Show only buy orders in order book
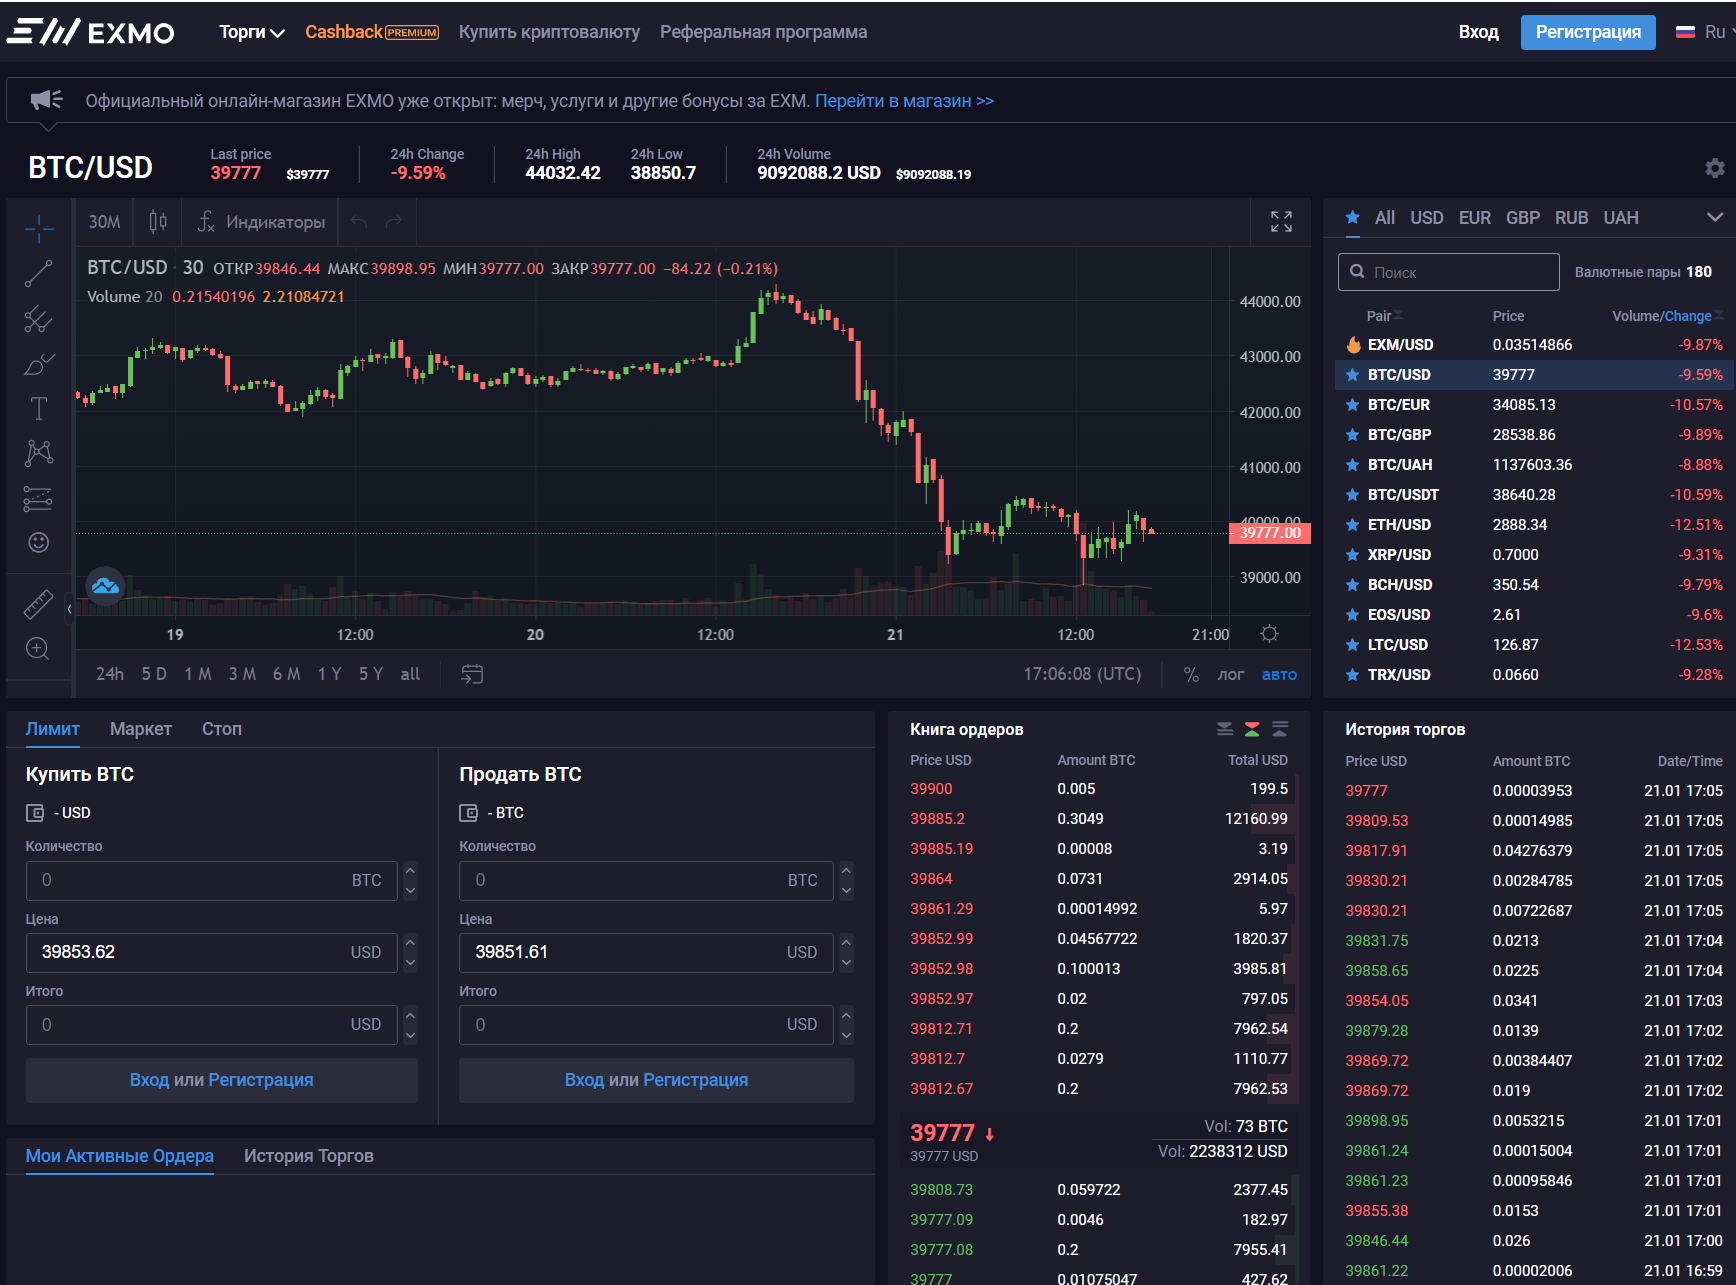1736x1285 pixels. point(1280,729)
